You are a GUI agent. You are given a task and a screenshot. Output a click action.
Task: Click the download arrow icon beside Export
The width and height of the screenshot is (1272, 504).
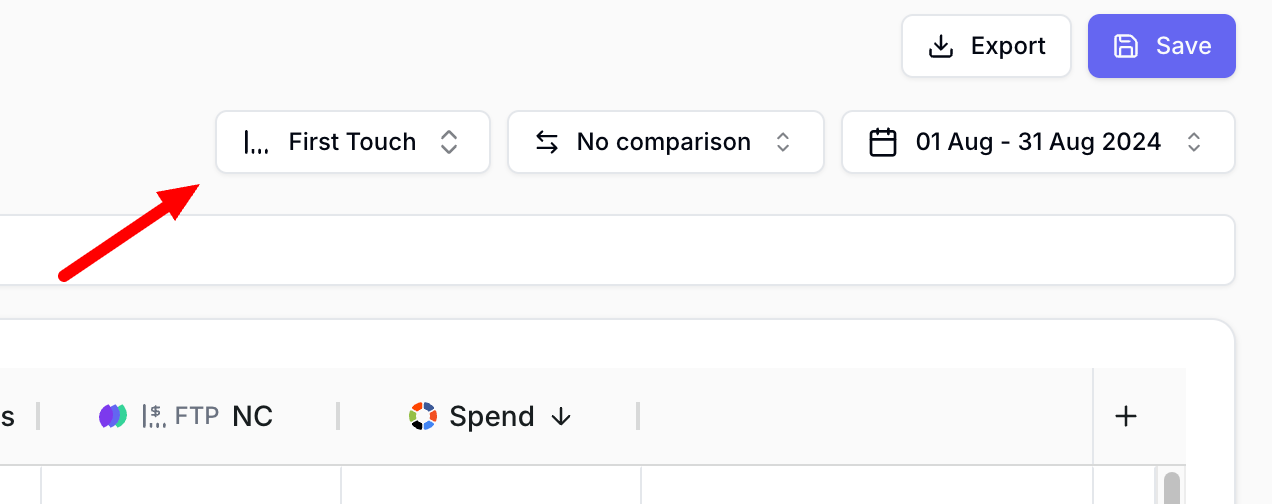click(941, 46)
